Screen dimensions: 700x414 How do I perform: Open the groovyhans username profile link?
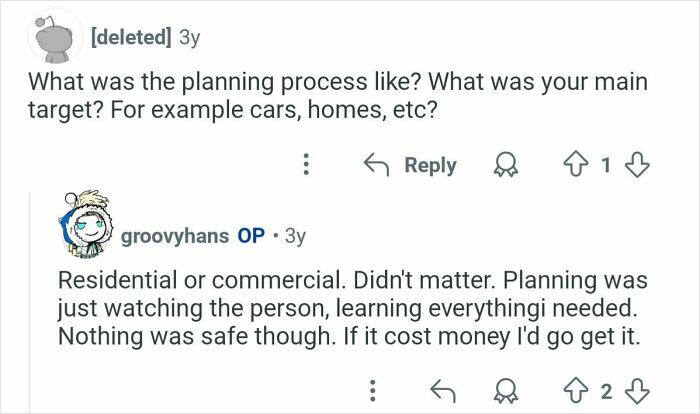pyautogui.click(x=174, y=239)
